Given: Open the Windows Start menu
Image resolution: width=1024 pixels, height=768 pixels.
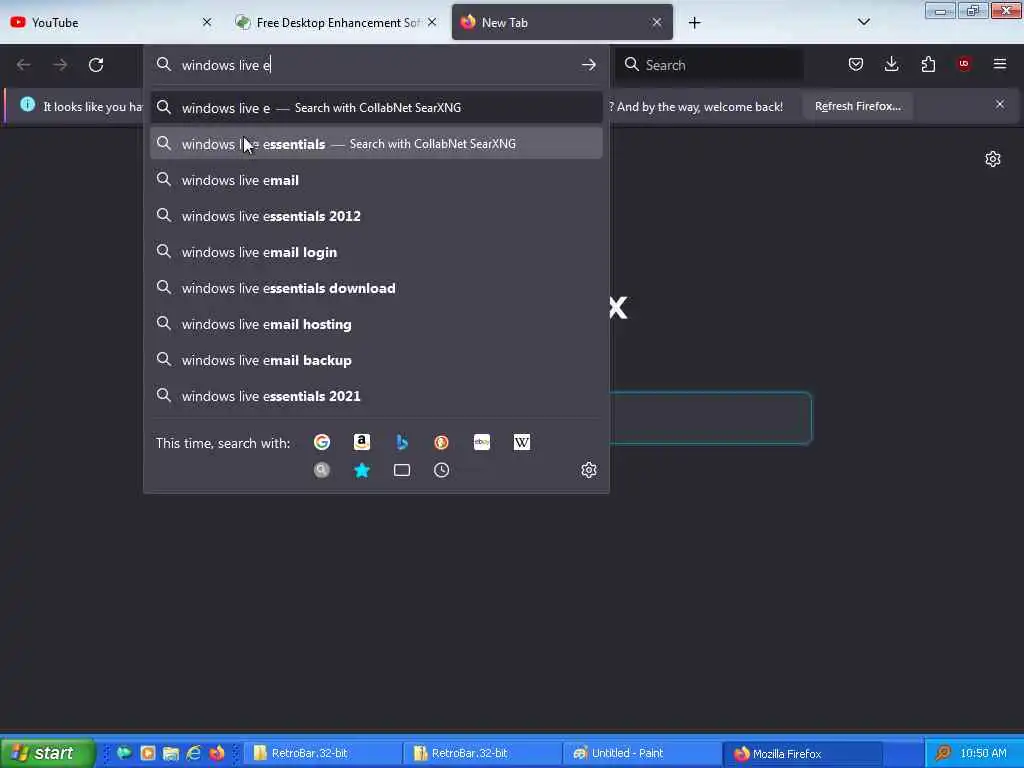Looking at the screenshot, I should [x=47, y=753].
